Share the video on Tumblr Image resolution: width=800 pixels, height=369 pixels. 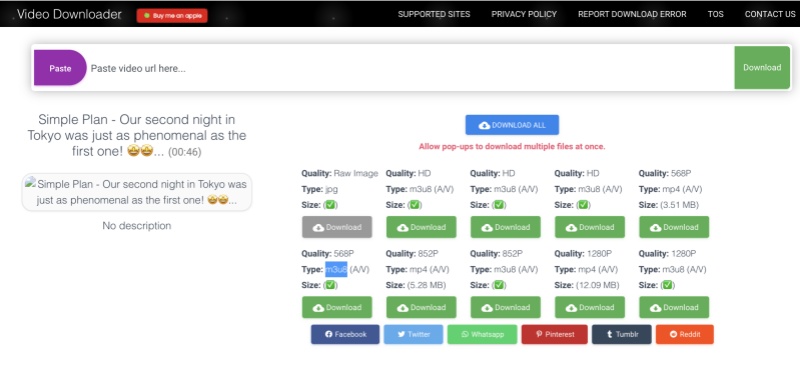[x=621, y=334]
